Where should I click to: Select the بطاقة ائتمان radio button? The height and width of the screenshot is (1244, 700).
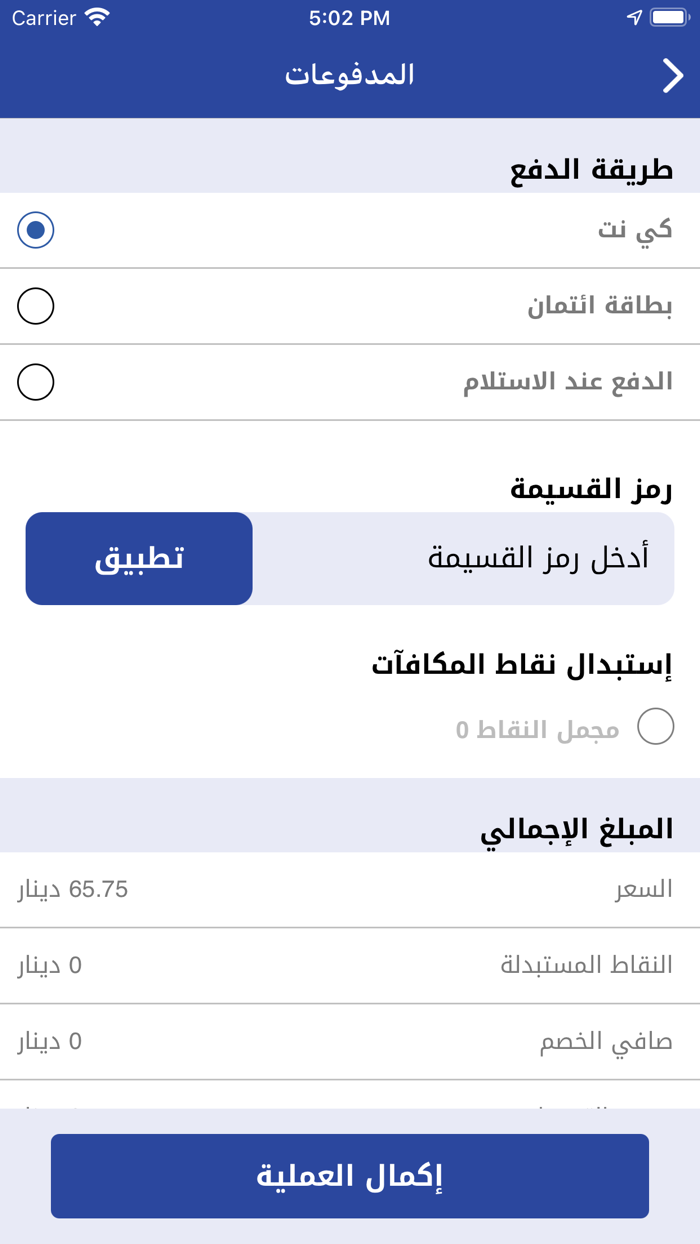(36, 306)
